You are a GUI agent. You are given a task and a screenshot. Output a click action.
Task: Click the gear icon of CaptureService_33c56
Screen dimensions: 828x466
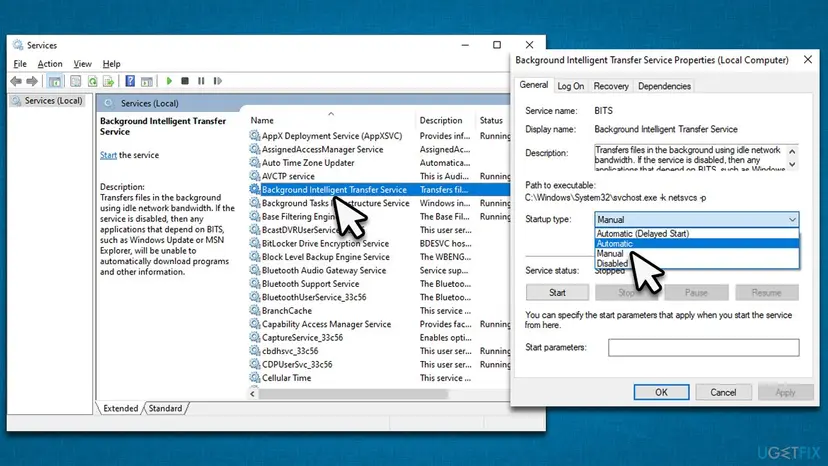point(255,338)
